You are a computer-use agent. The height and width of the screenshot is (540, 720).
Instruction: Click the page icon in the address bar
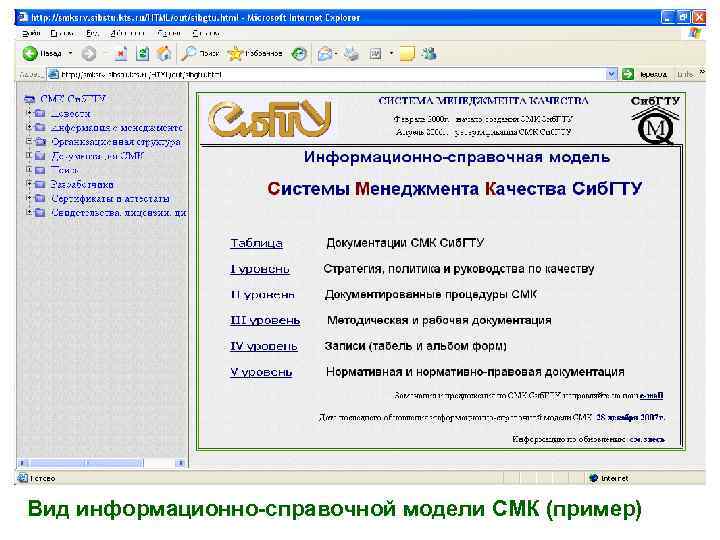pos(54,74)
